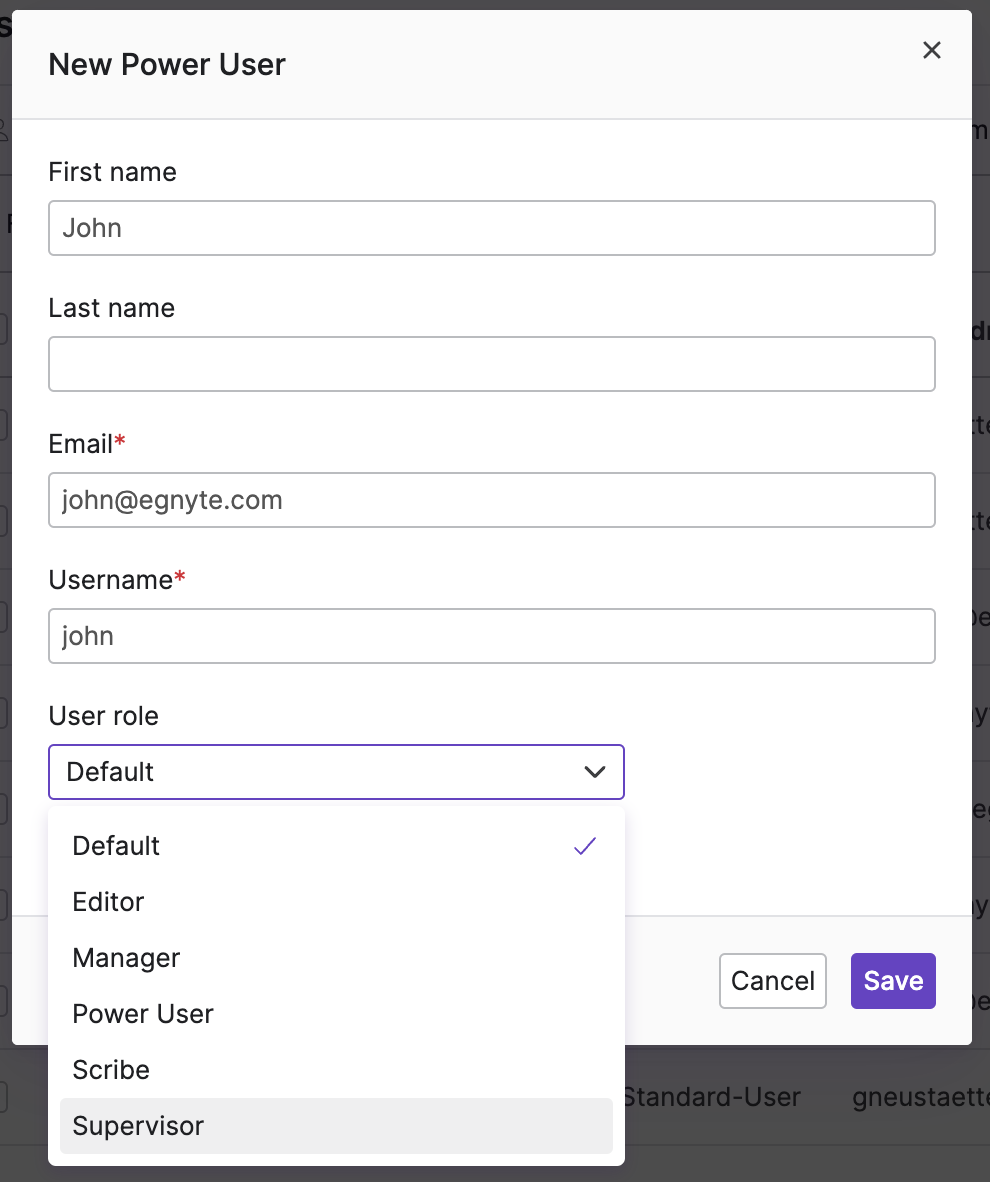The height and width of the screenshot is (1182, 990).
Task: Choose Editor role option
Action: click(336, 902)
